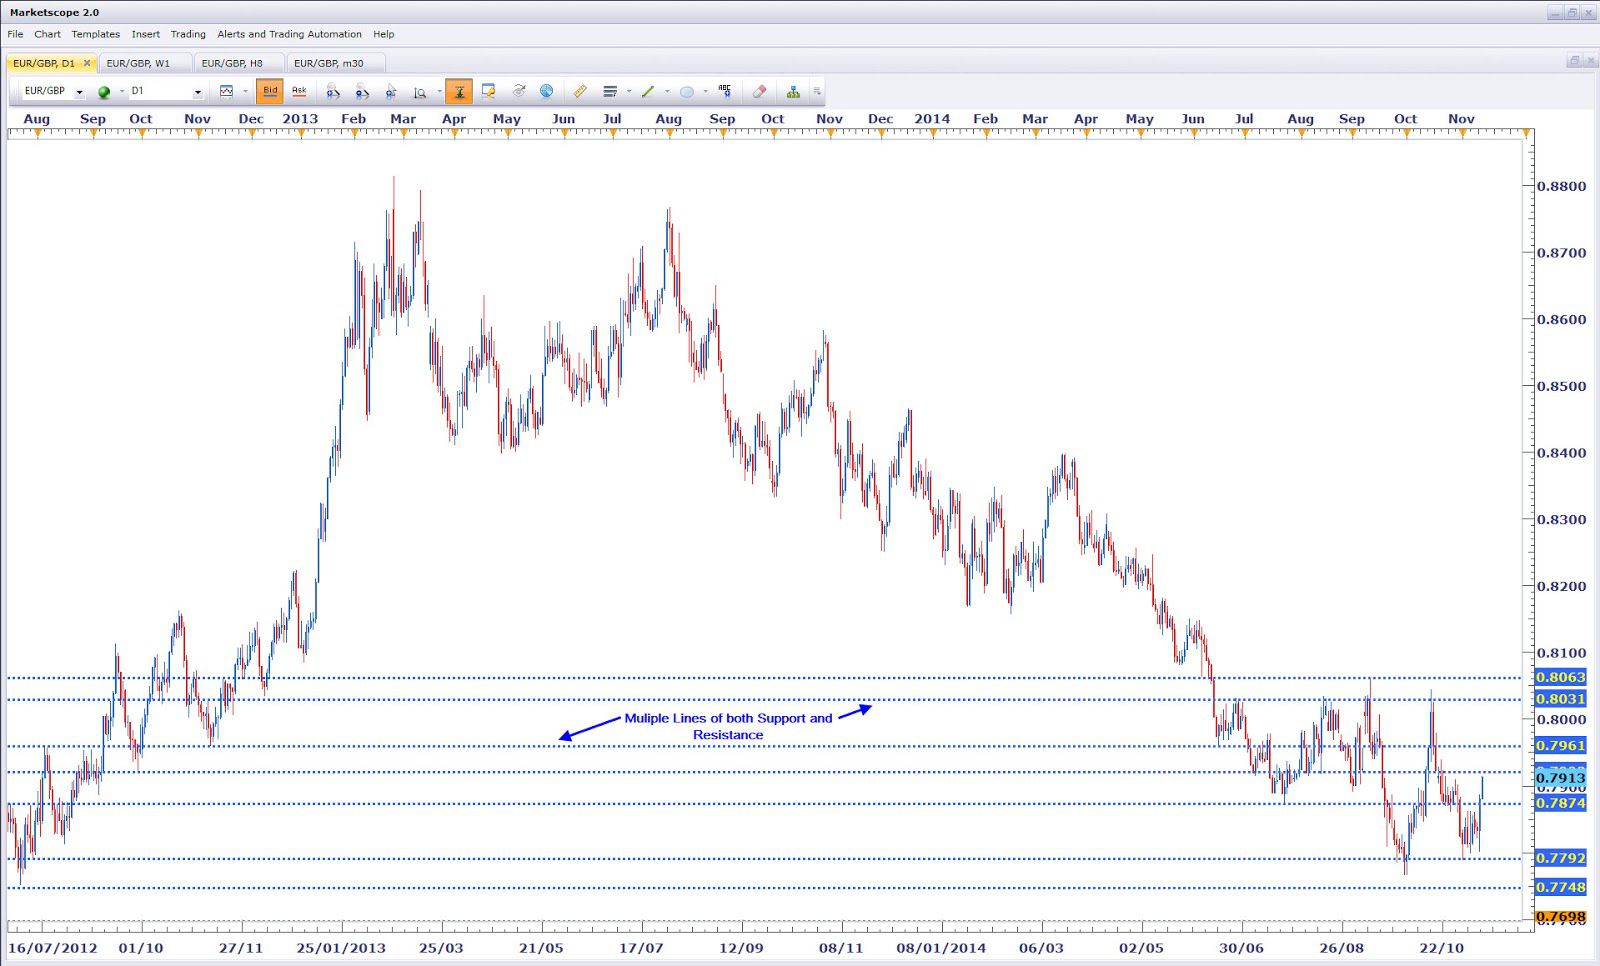Open the D1 timeframe dropdown
The width and height of the screenshot is (1600, 966).
[x=197, y=92]
